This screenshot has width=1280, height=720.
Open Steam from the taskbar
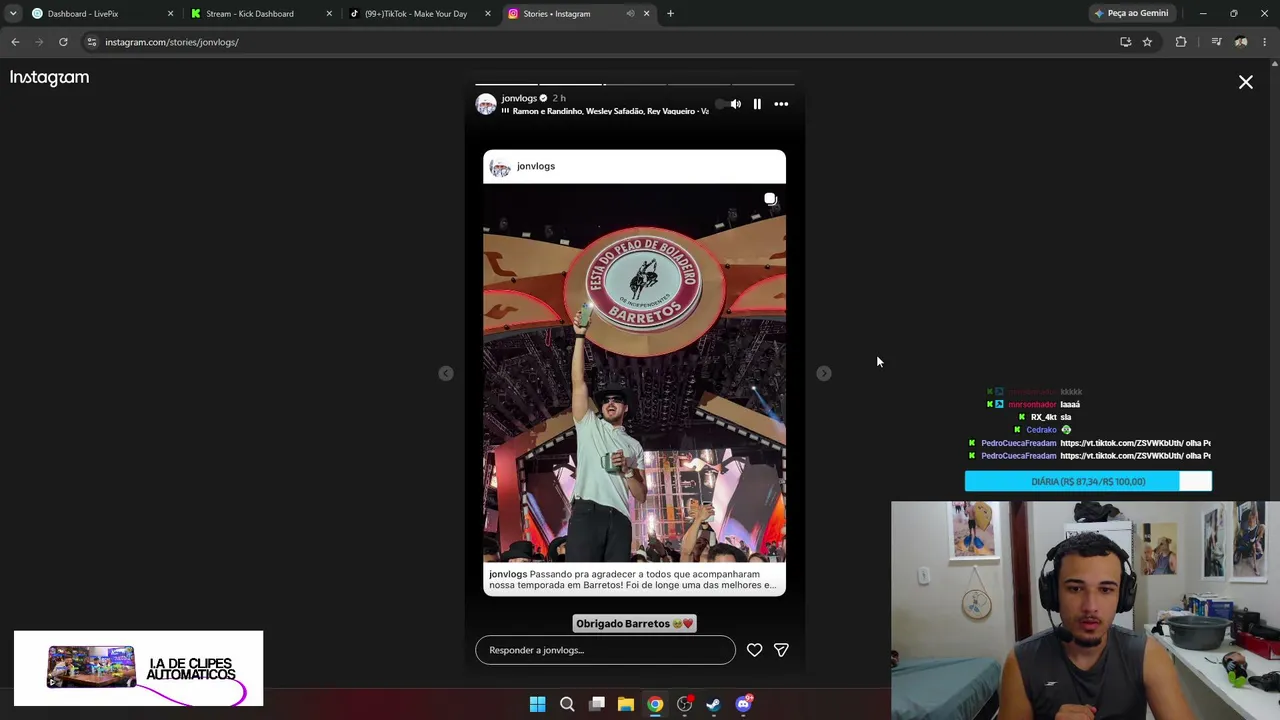(713, 704)
